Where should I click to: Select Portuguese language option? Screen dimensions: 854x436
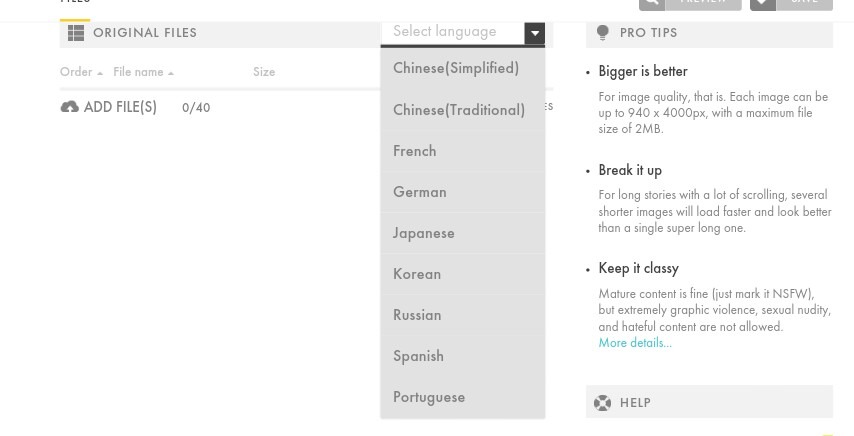pos(429,397)
